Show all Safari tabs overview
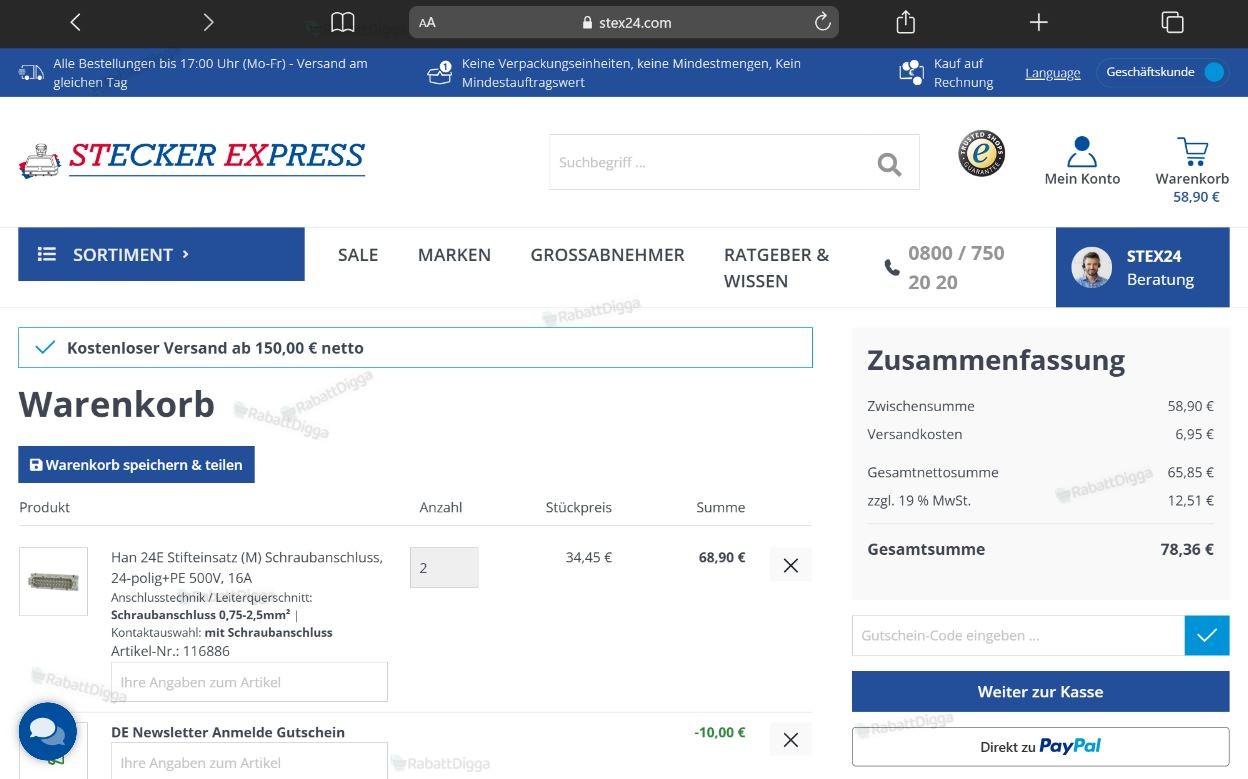1248x779 pixels. pyautogui.click(x=1172, y=22)
